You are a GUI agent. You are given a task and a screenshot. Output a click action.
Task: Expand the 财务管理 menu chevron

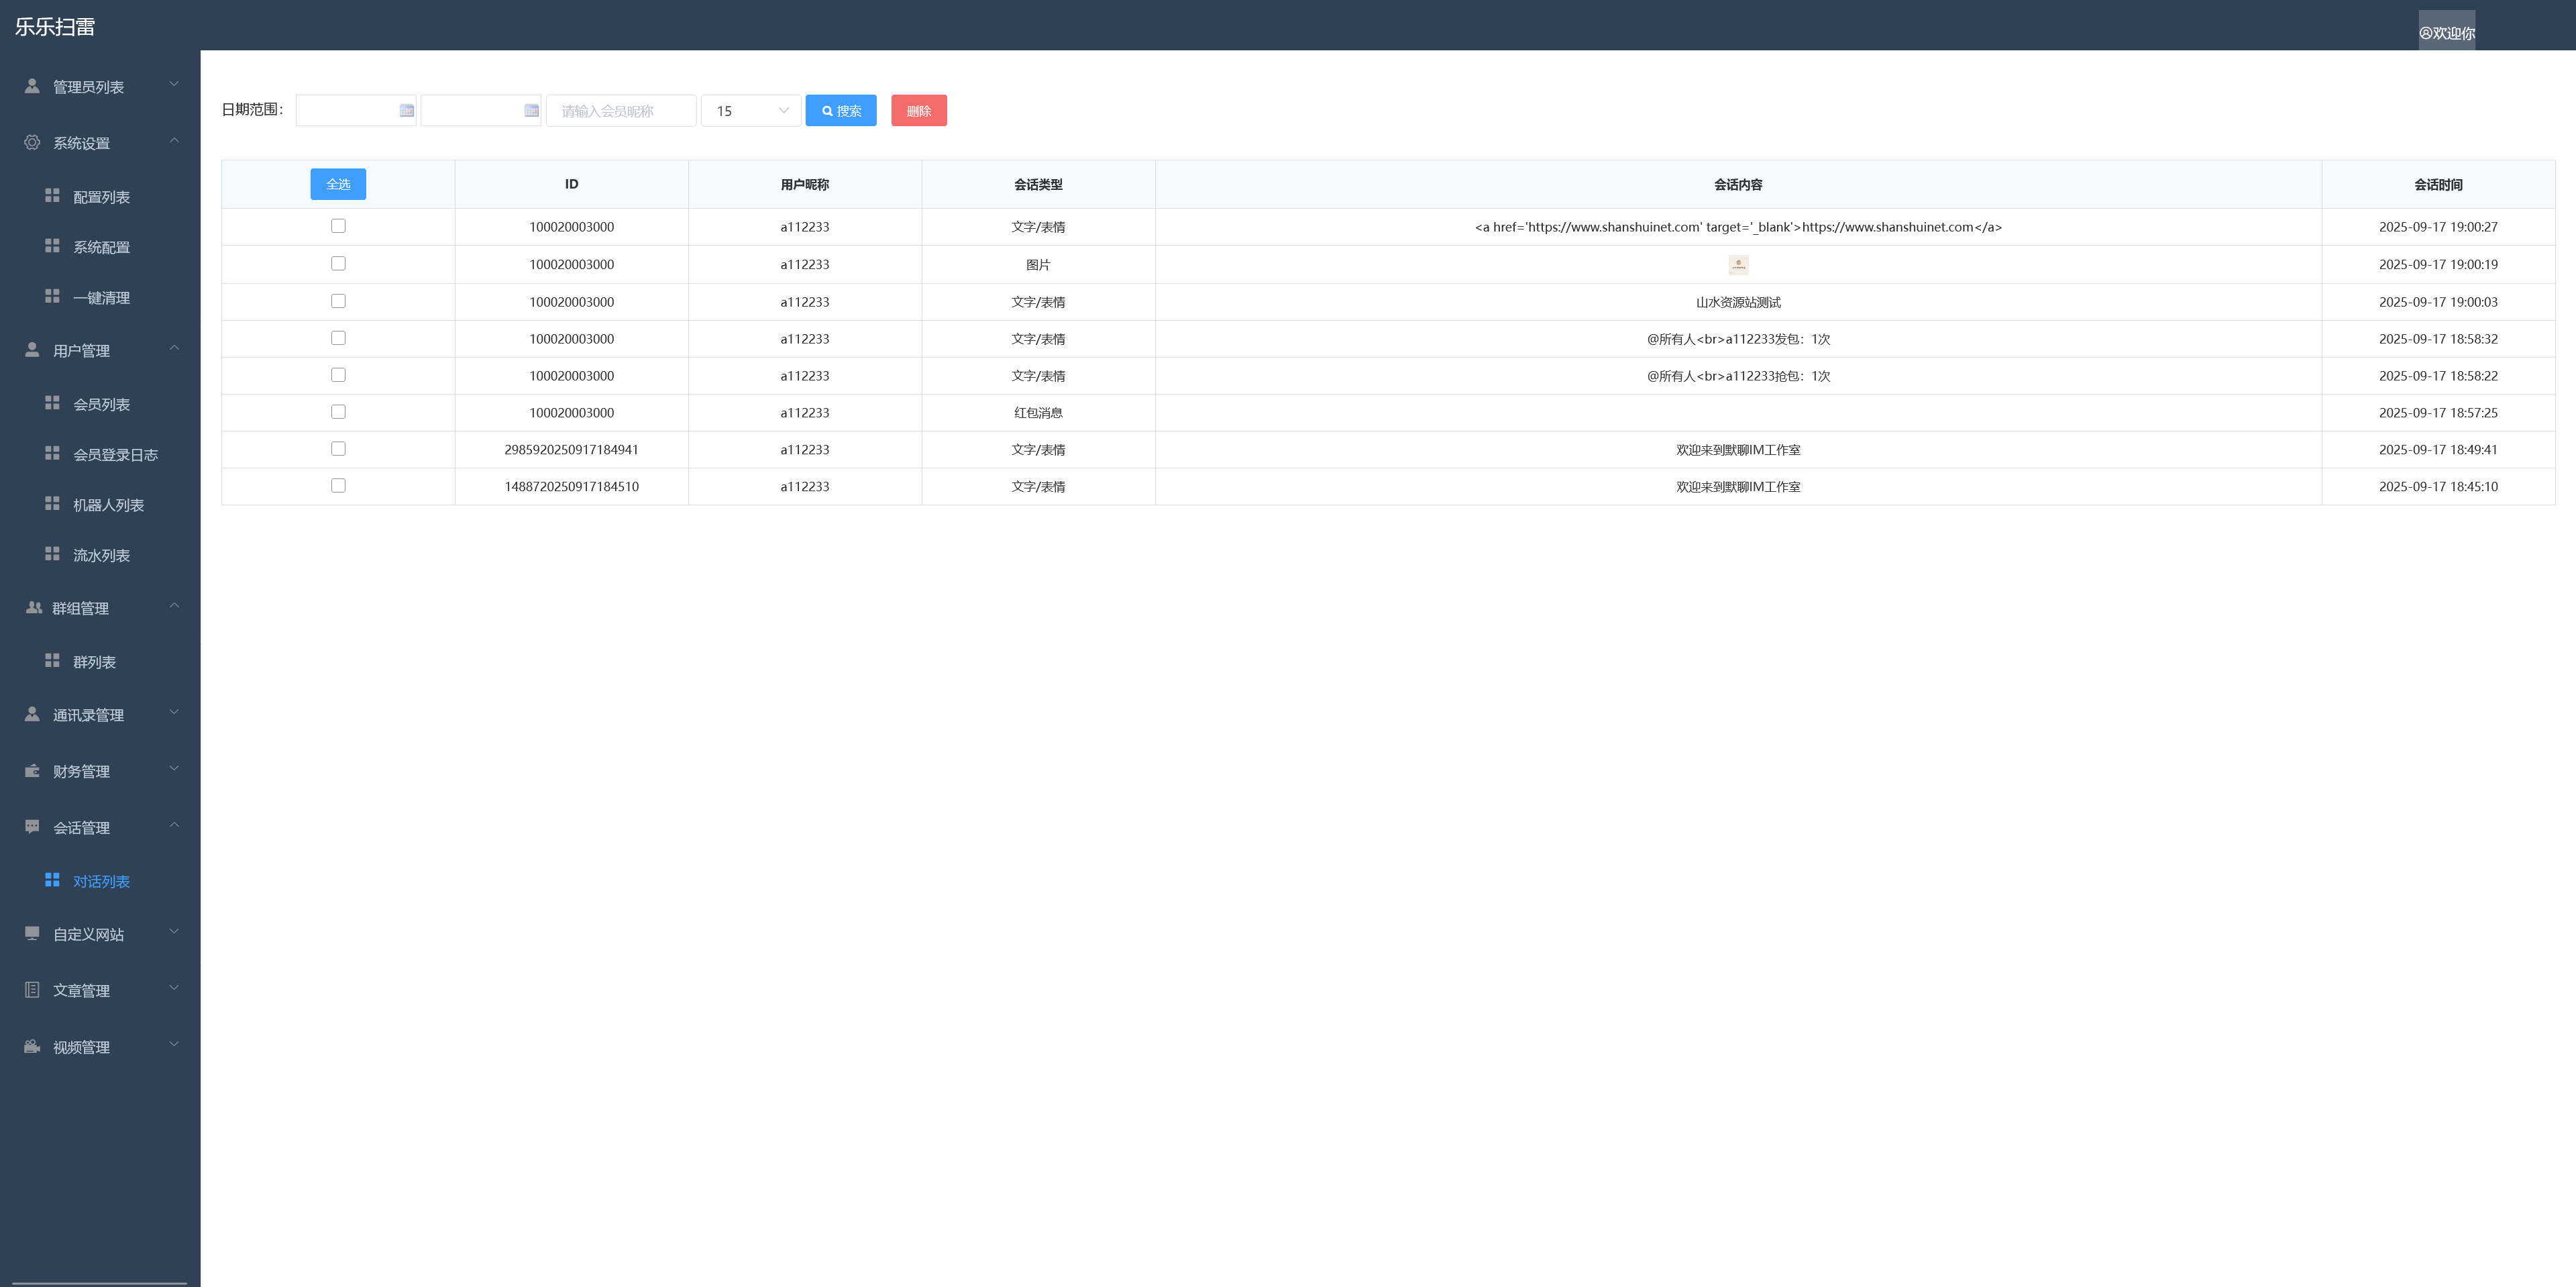(x=174, y=768)
